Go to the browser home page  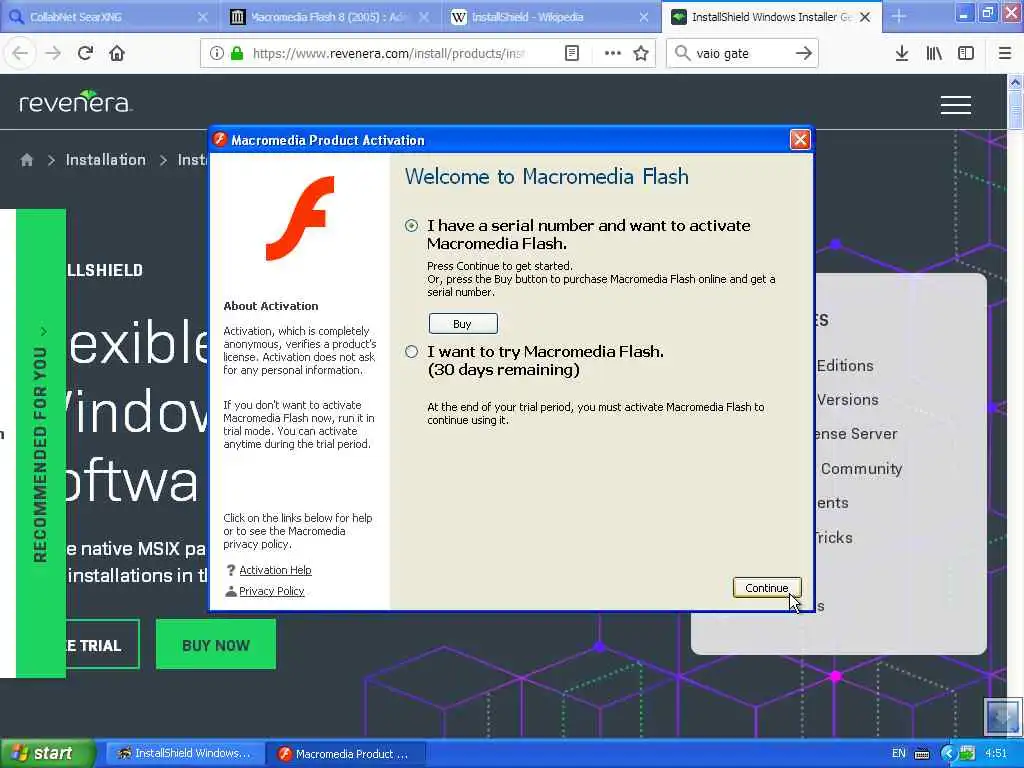pyautogui.click(x=117, y=53)
